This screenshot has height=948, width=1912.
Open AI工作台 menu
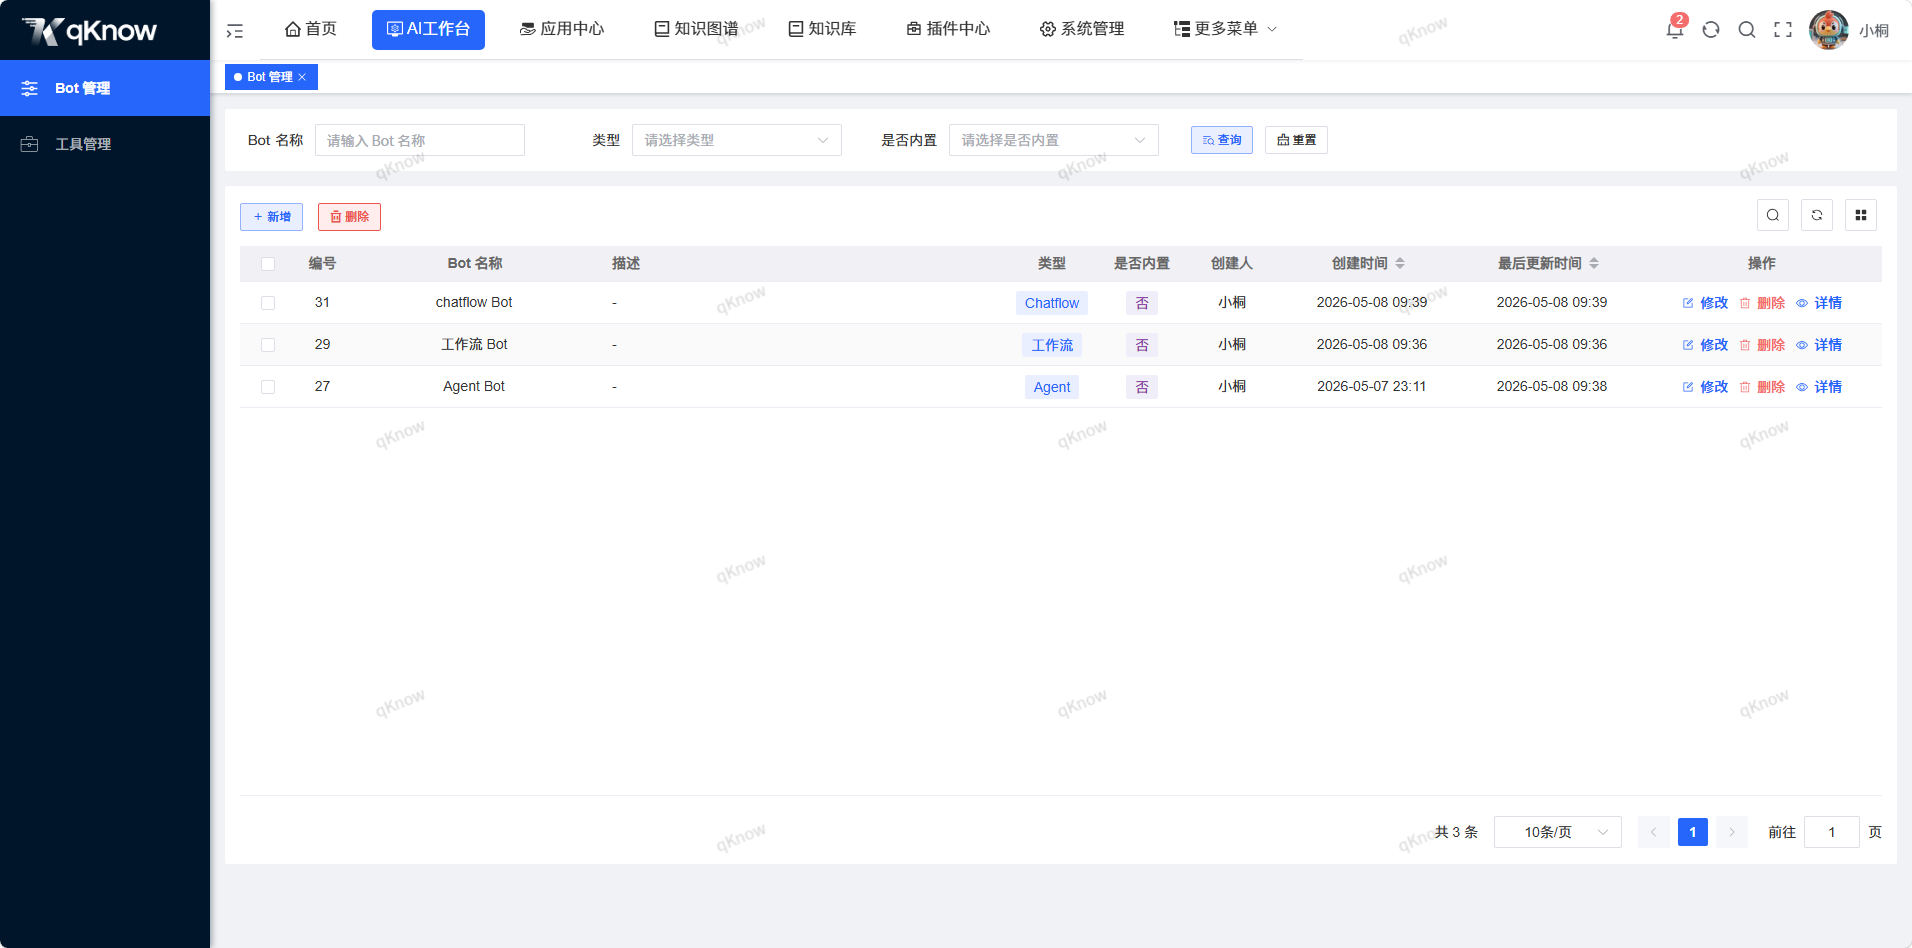[x=428, y=29]
